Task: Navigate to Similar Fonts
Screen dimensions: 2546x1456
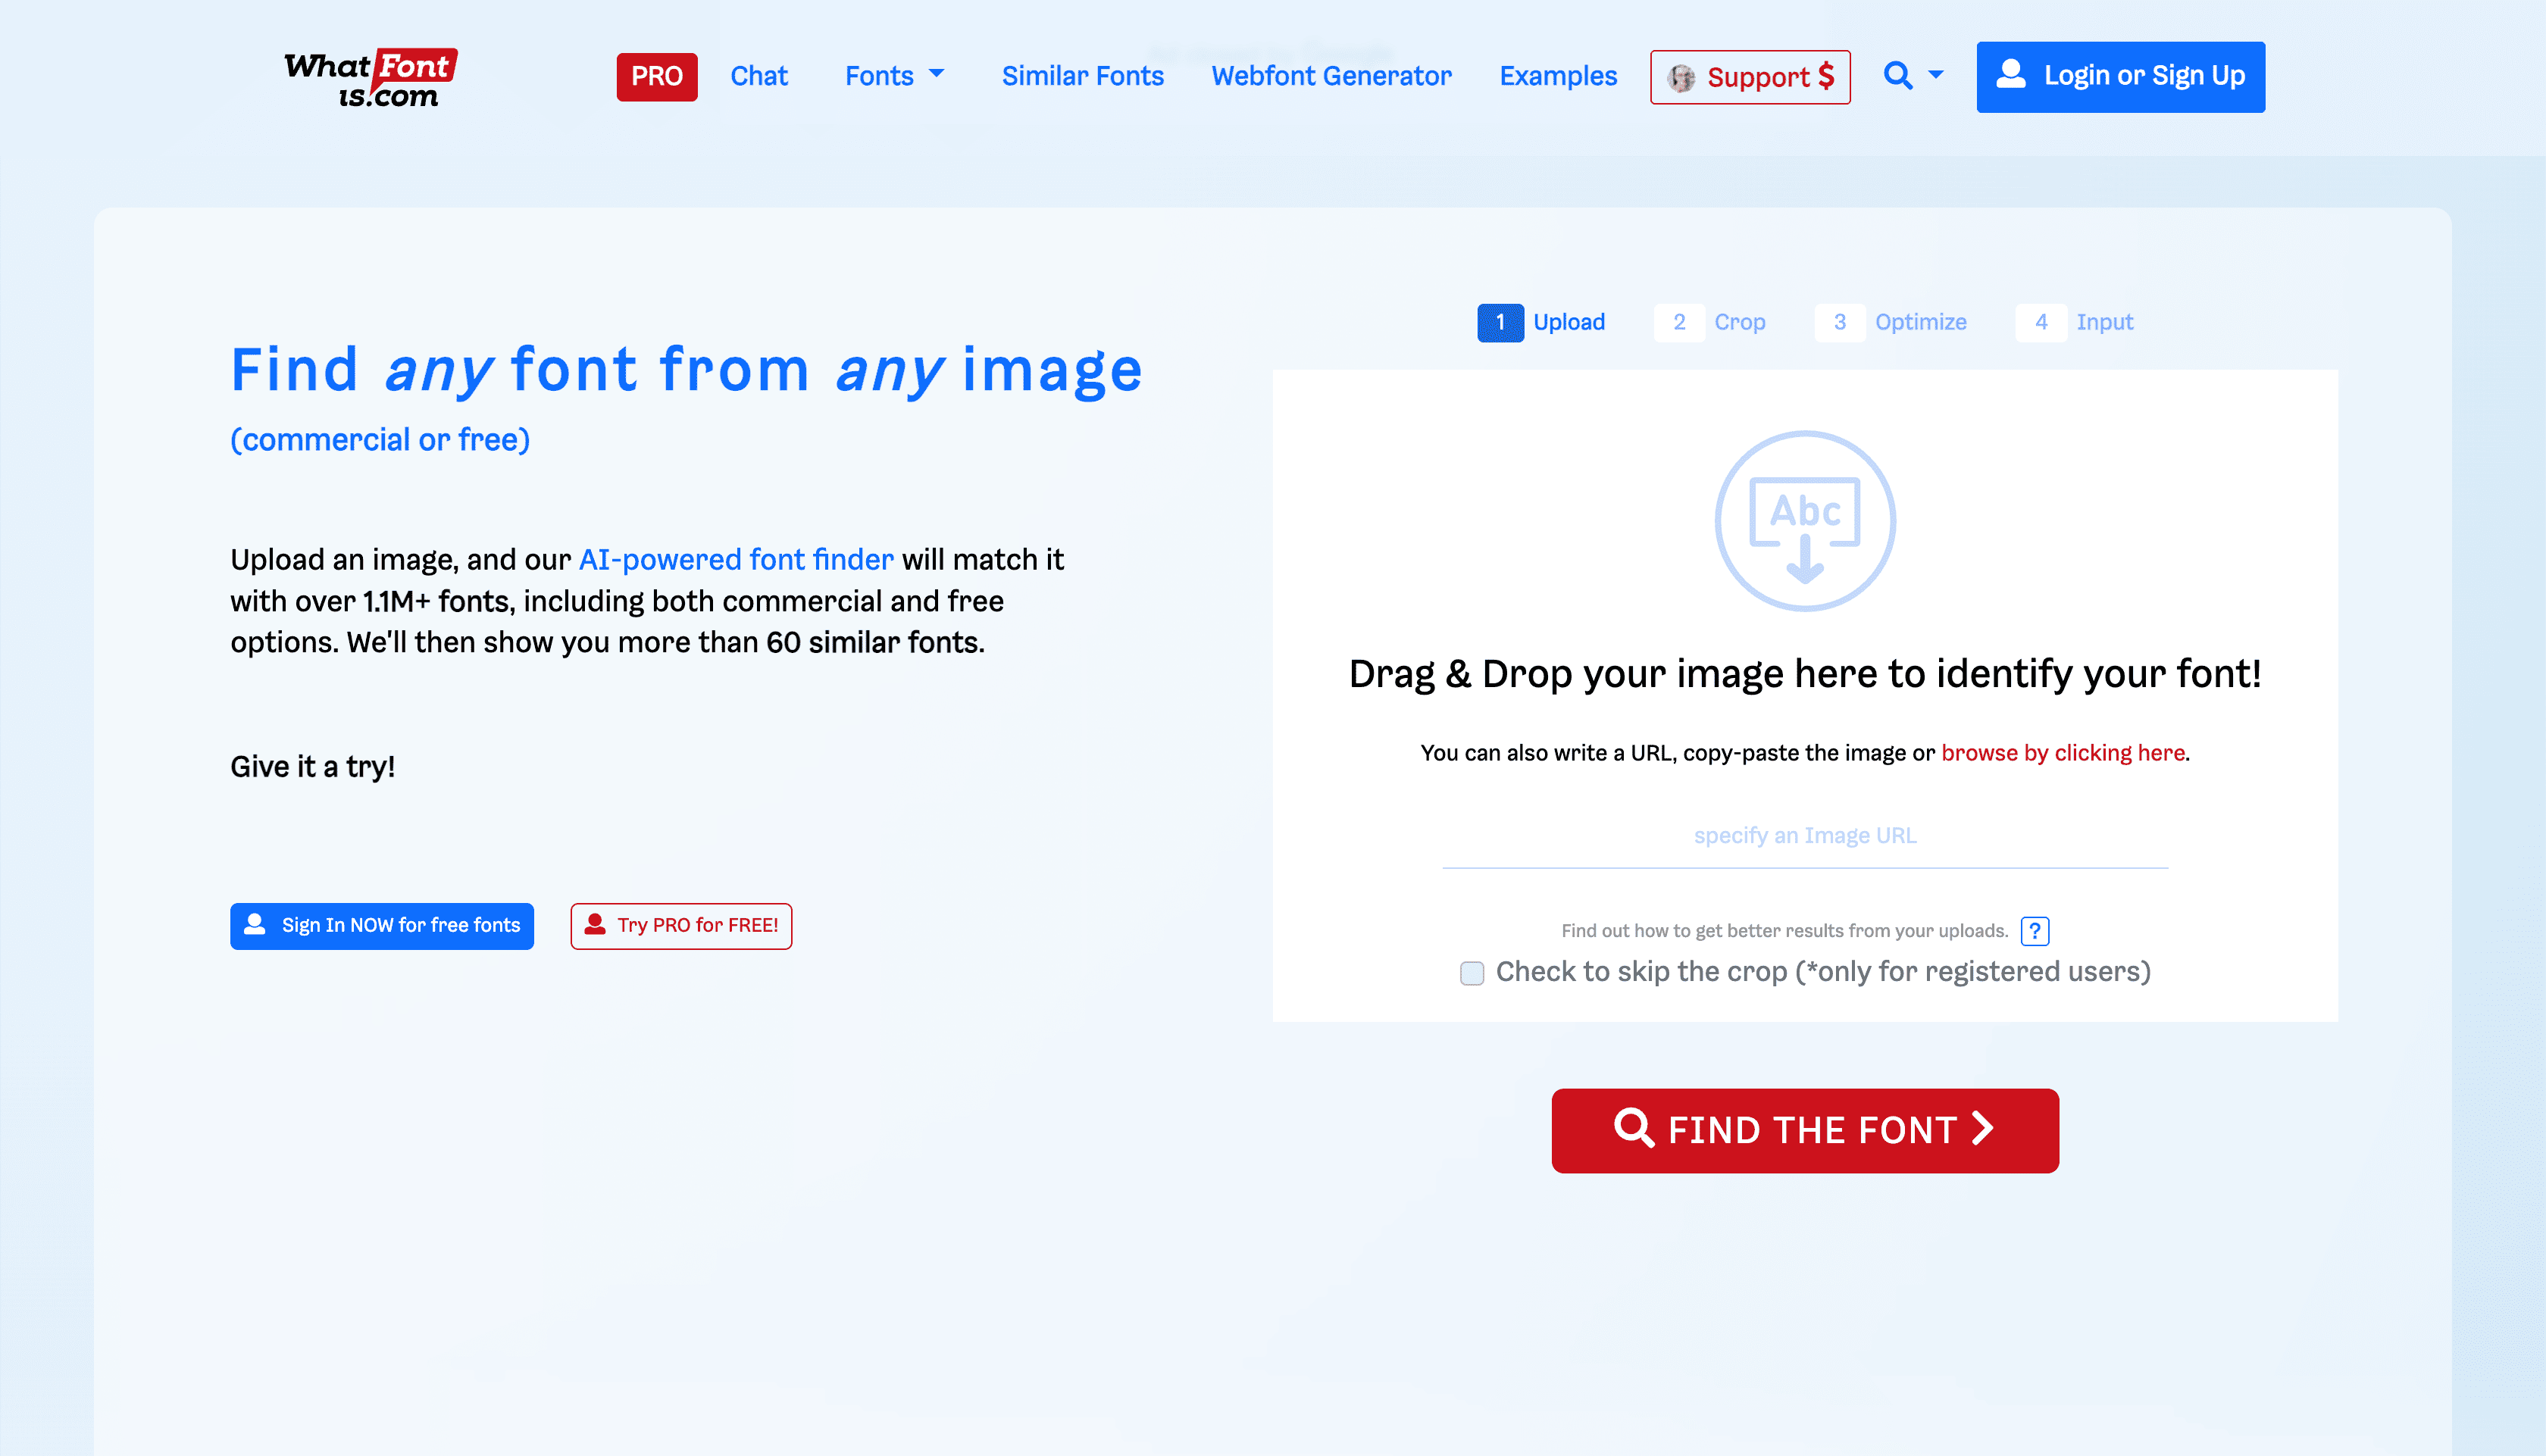Action: tap(1082, 75)
